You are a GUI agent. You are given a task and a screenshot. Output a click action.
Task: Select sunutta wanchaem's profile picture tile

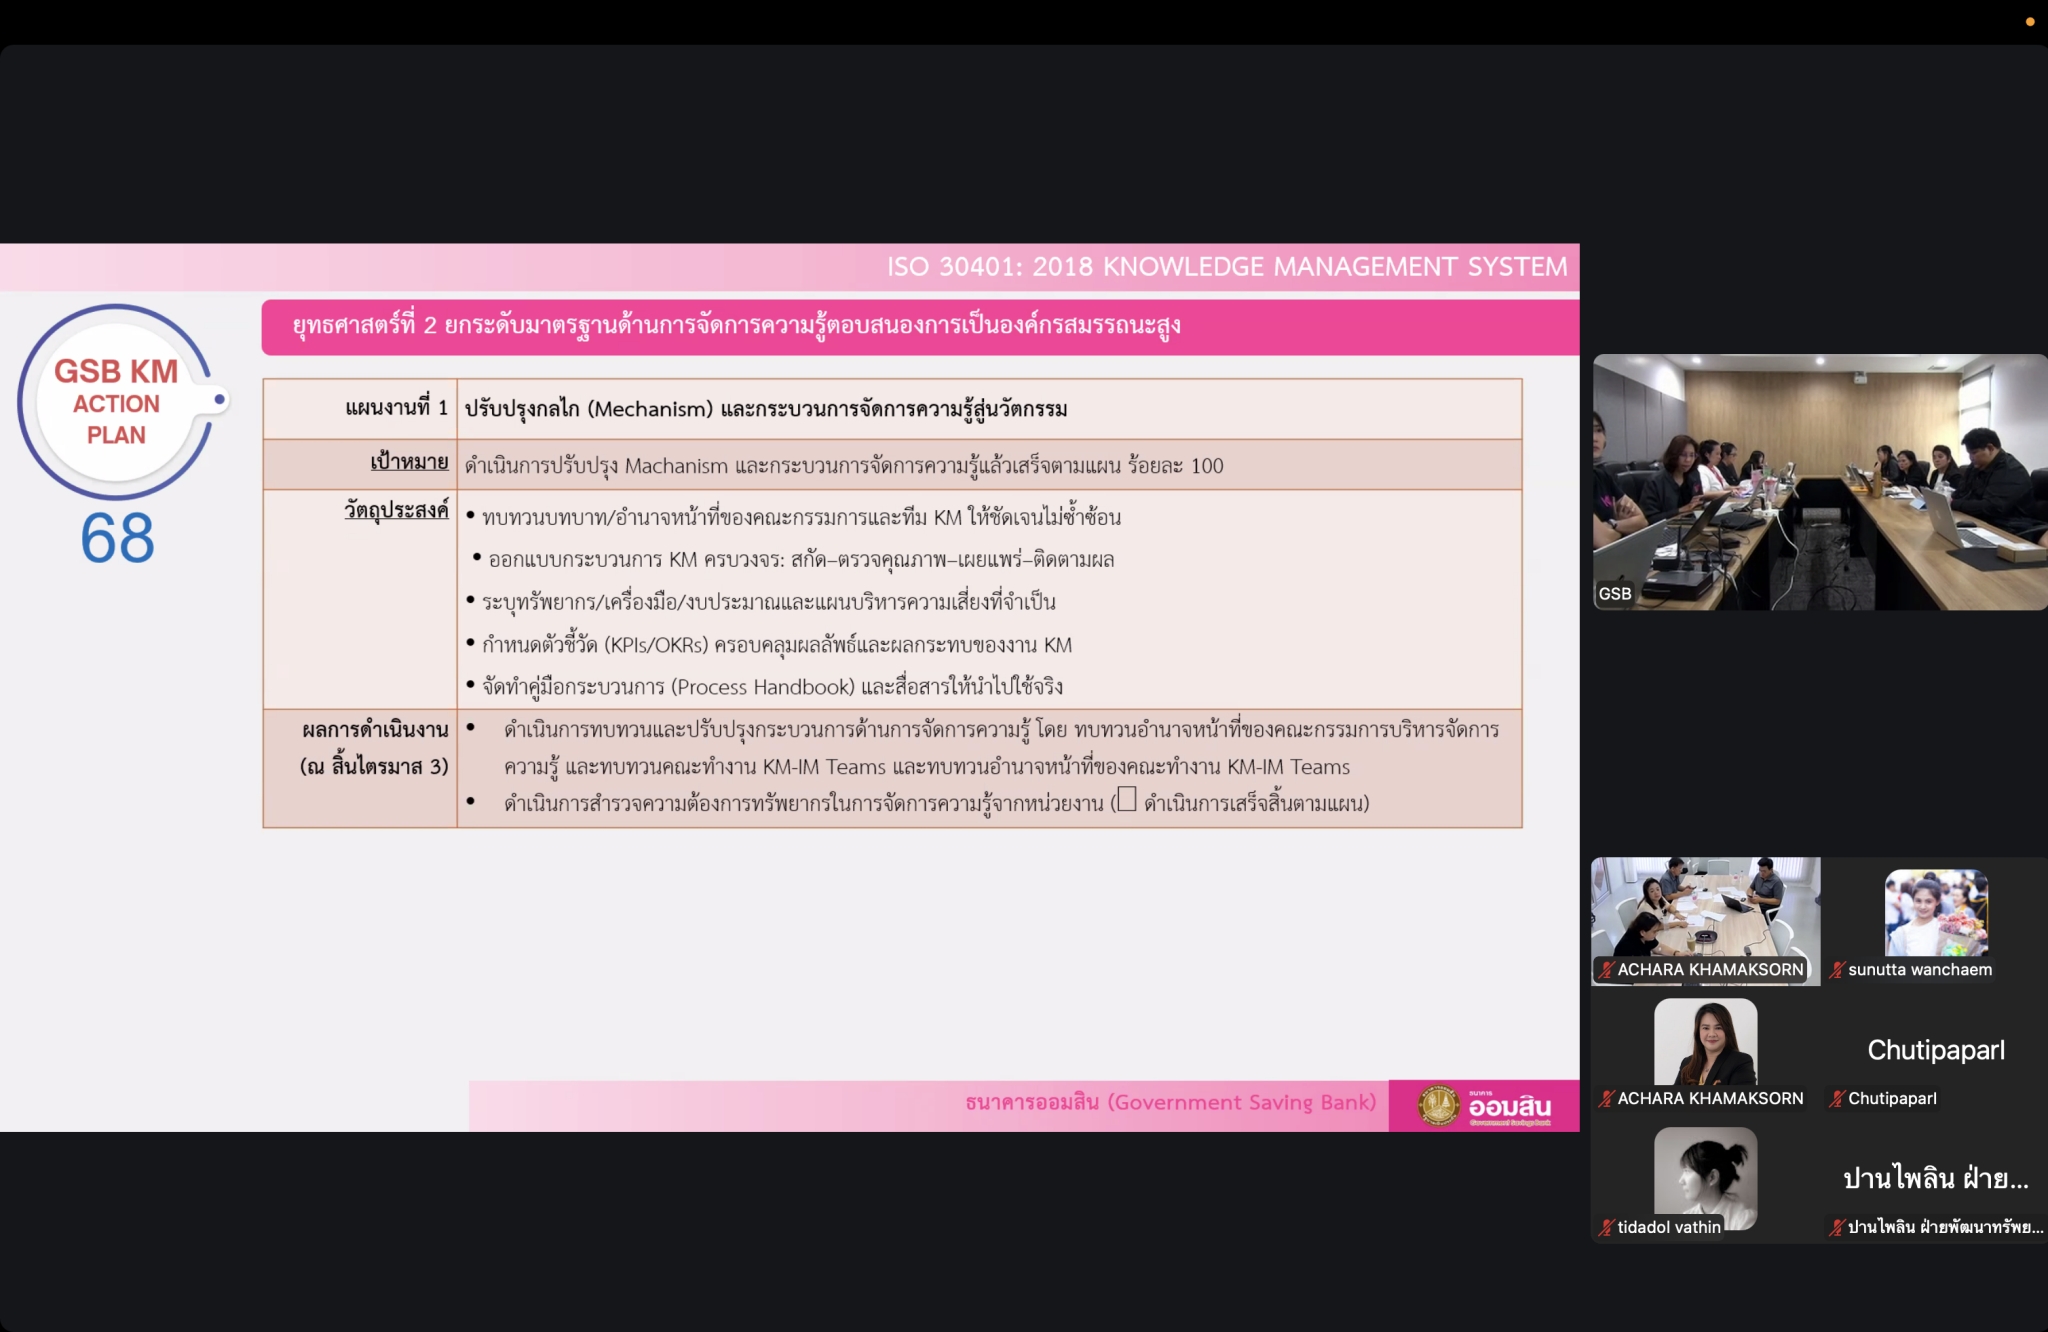pos(1936,912)
